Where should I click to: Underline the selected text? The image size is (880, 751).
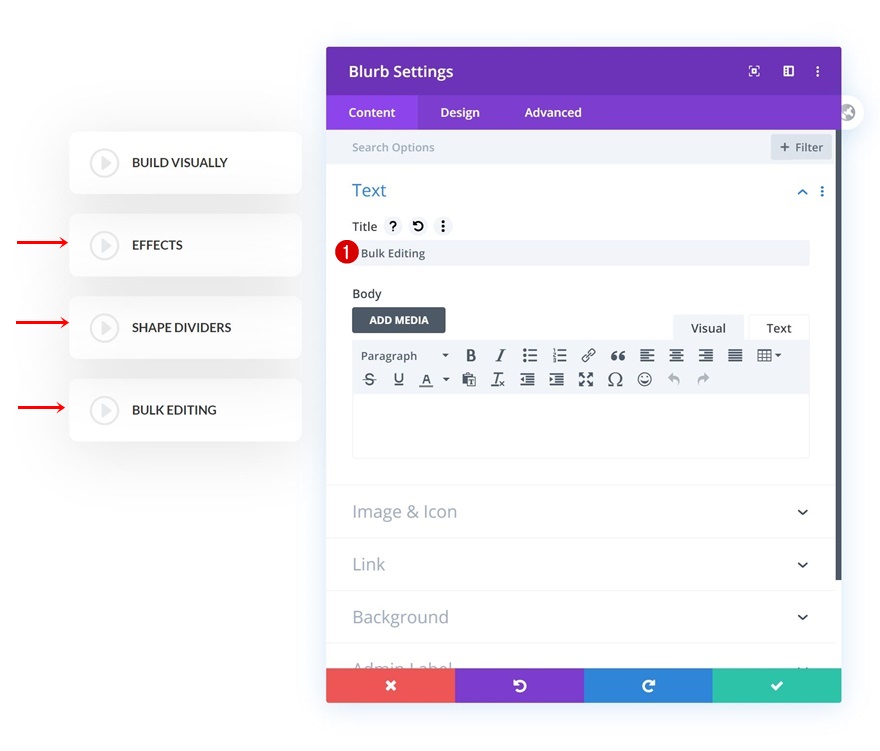point(398,379)
